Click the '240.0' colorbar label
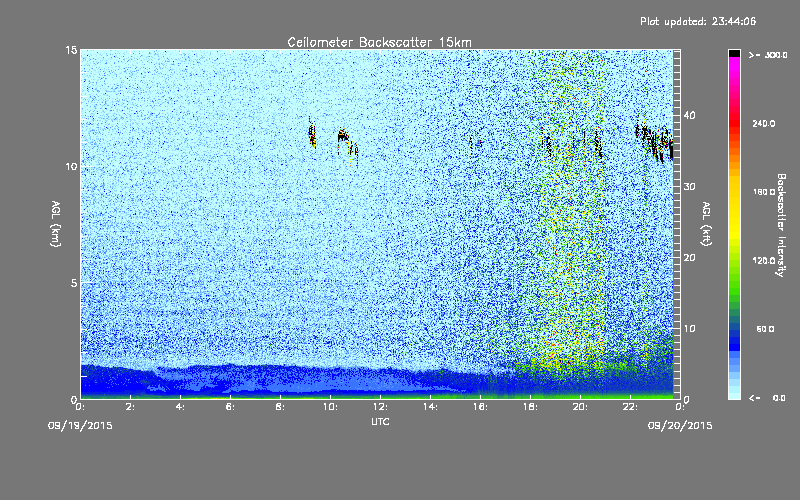800x500 pixels. click(764, 123)
